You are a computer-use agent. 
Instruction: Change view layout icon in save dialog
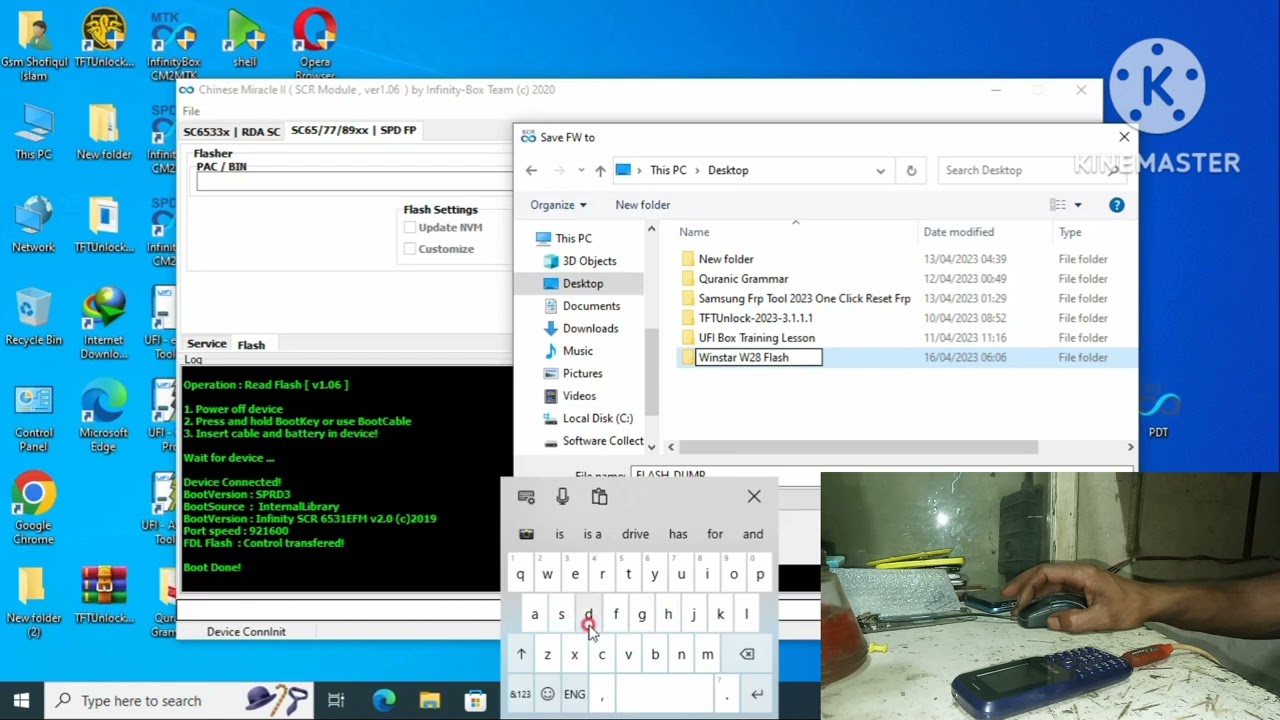[x=1058, y=205]
